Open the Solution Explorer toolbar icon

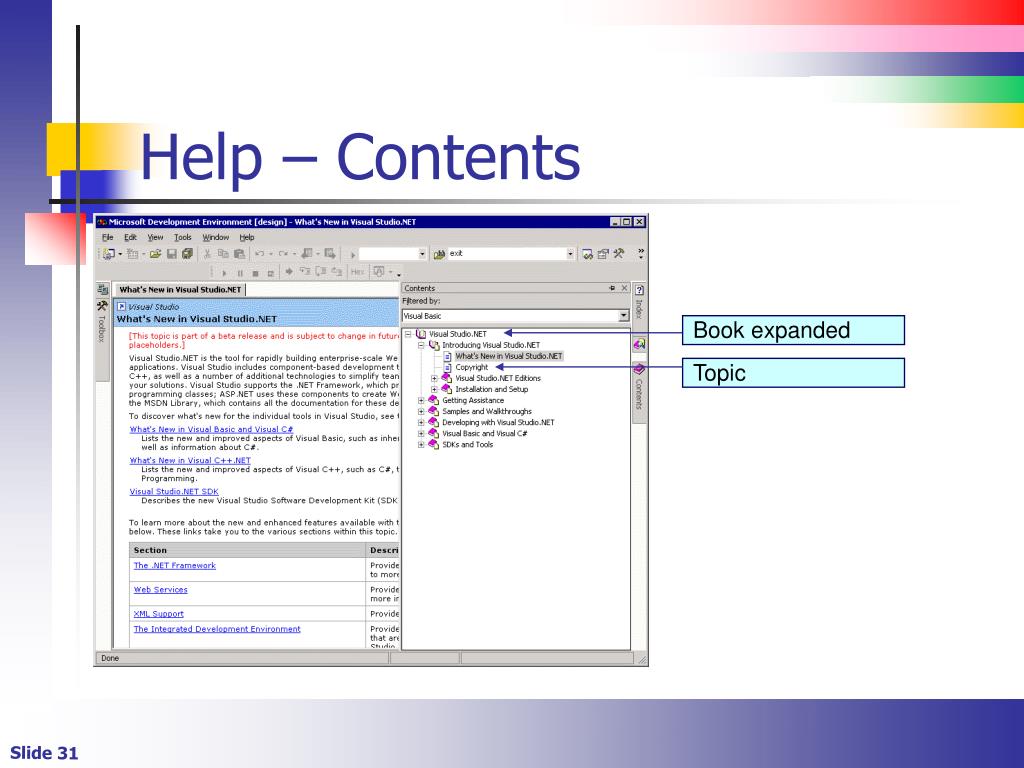588,254
